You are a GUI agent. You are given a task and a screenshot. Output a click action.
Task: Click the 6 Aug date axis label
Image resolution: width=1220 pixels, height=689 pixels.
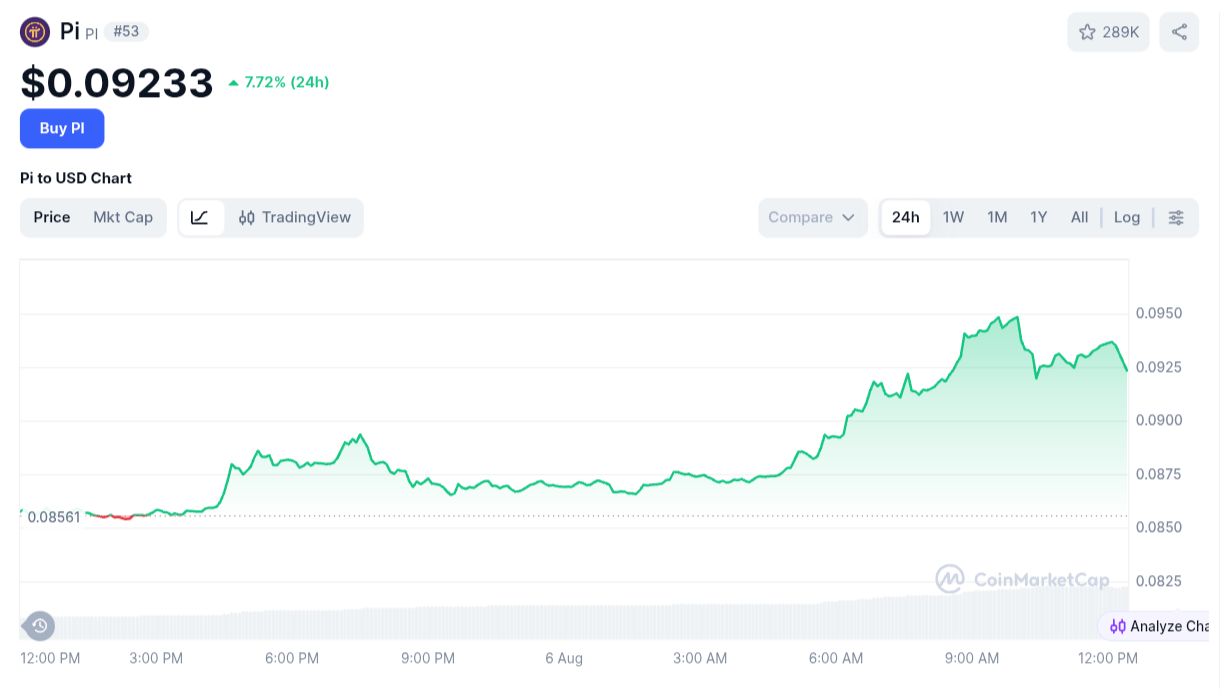(x=564, y=658)
